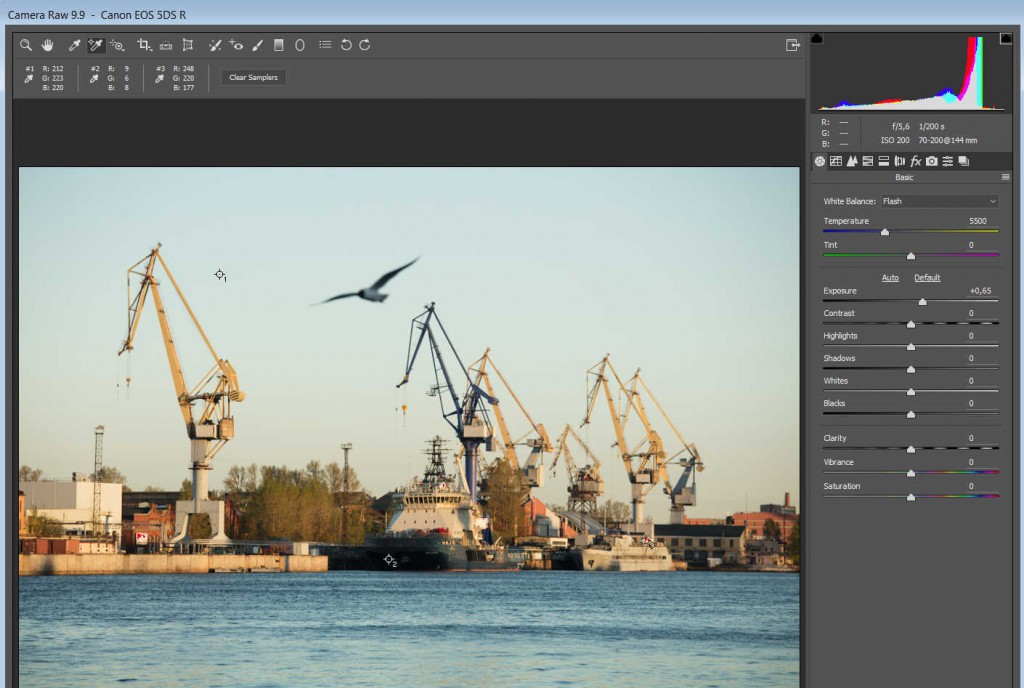Choose the Graduated Filter tool

coord(279,45)
